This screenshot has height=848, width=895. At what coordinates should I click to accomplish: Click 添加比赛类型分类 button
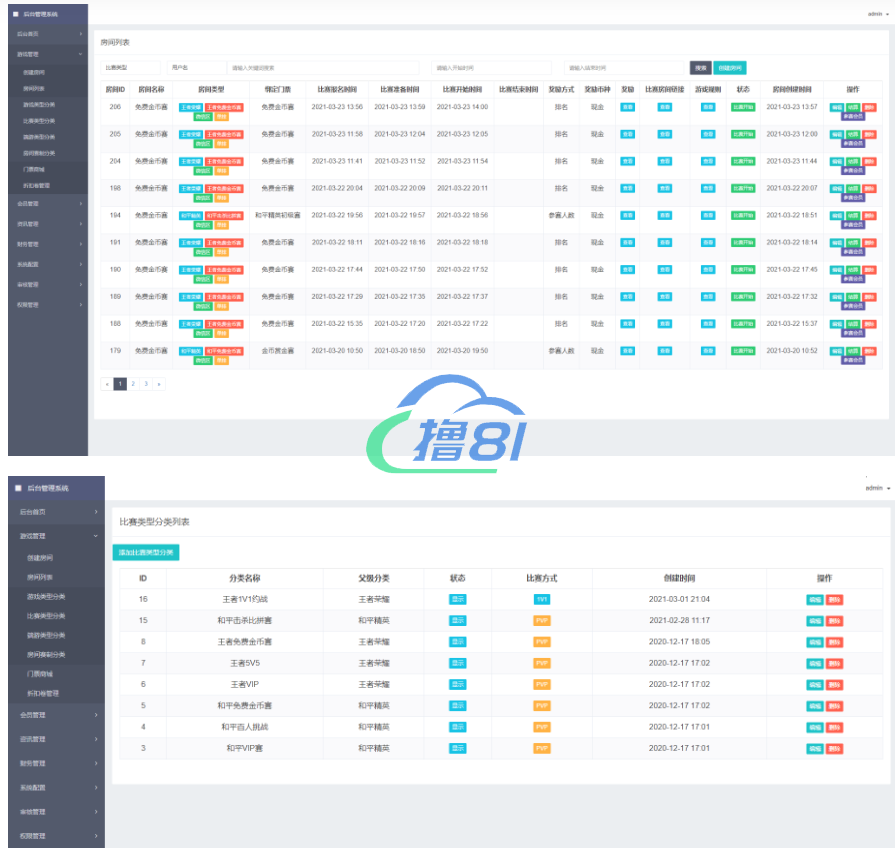pyautogui.click(x=146, y=552)
